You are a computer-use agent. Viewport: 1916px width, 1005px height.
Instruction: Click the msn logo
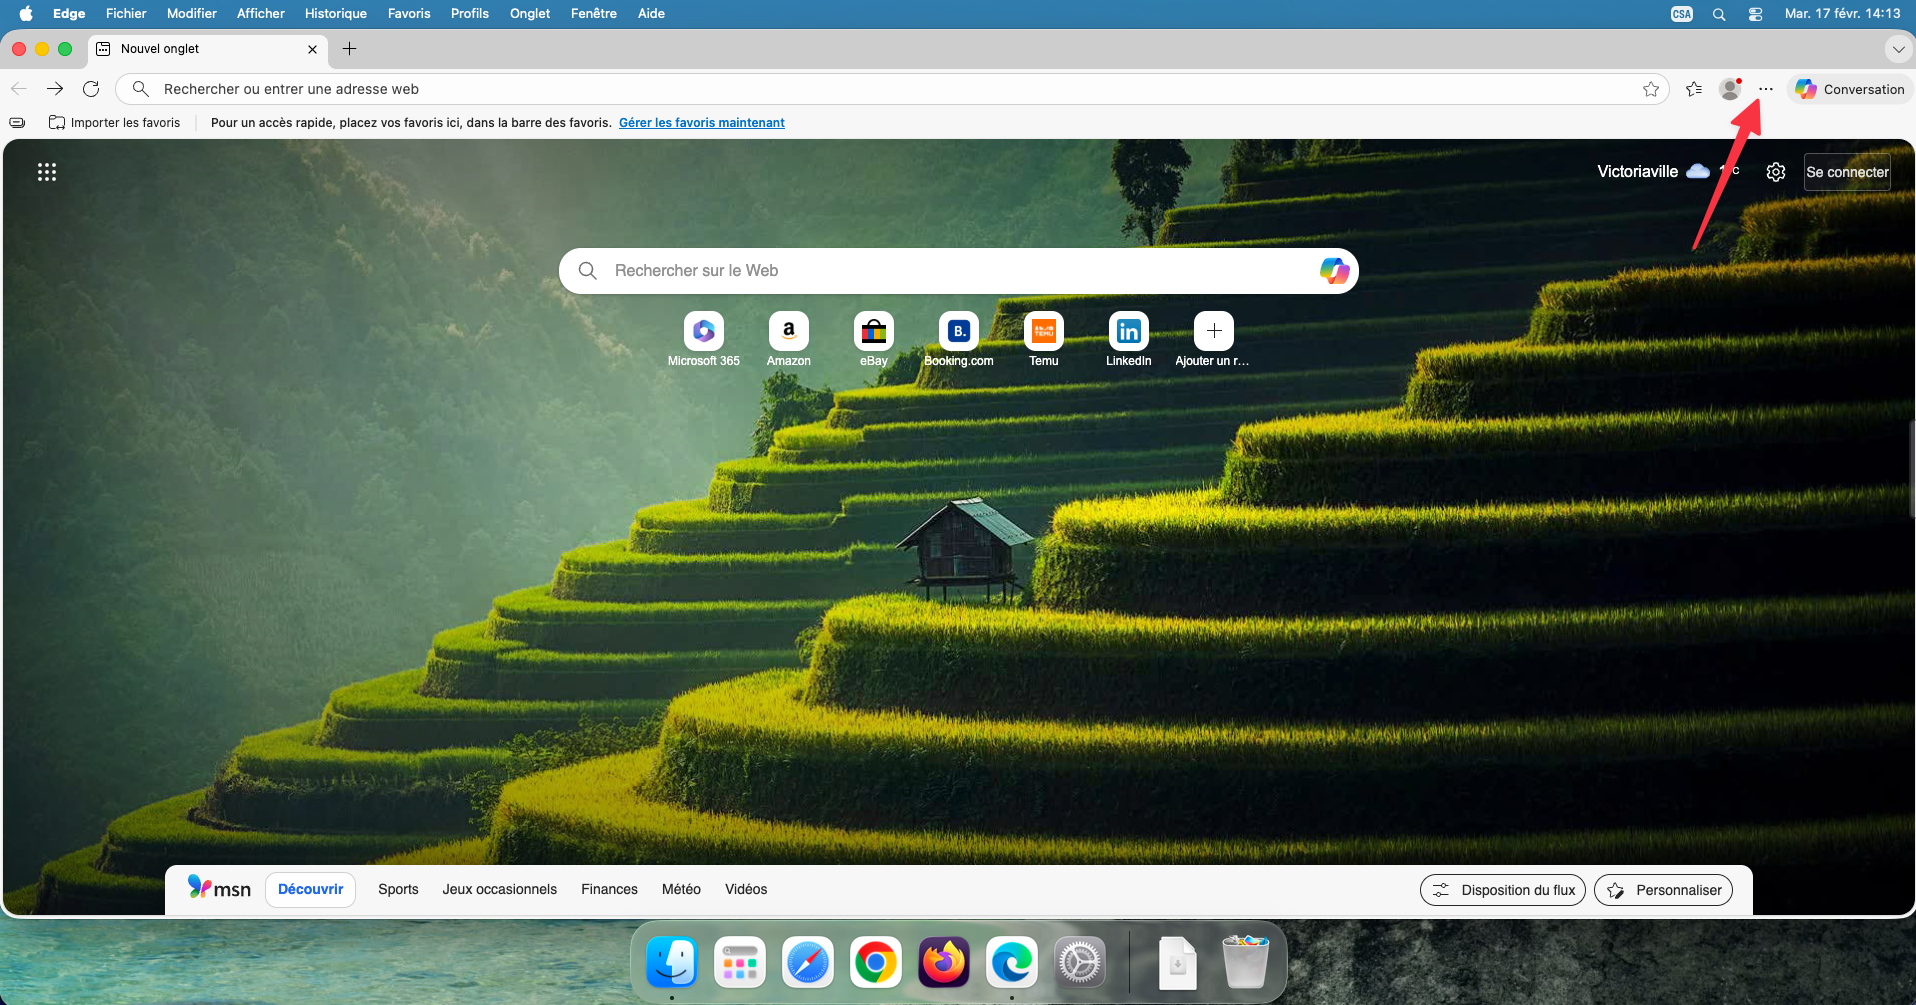[220, 888]
